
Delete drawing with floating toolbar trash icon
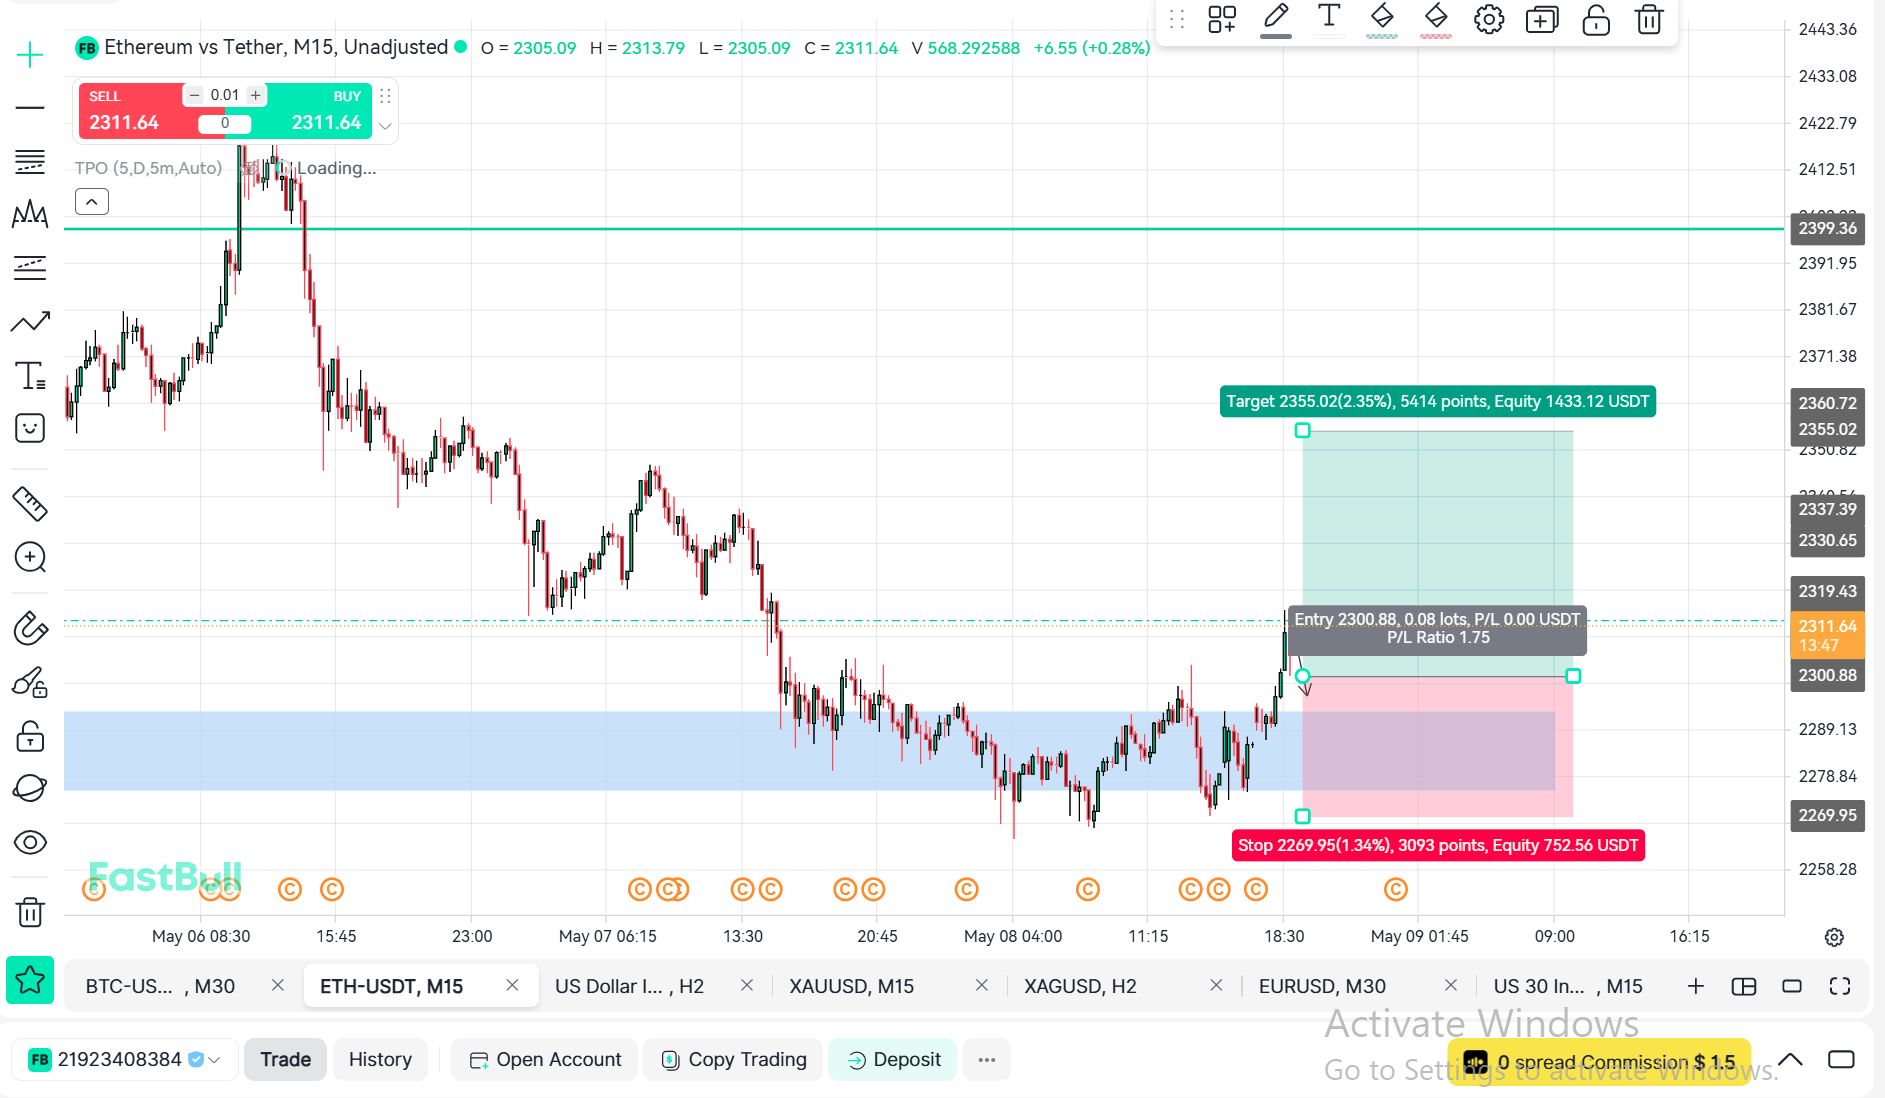coord(1649,19)
